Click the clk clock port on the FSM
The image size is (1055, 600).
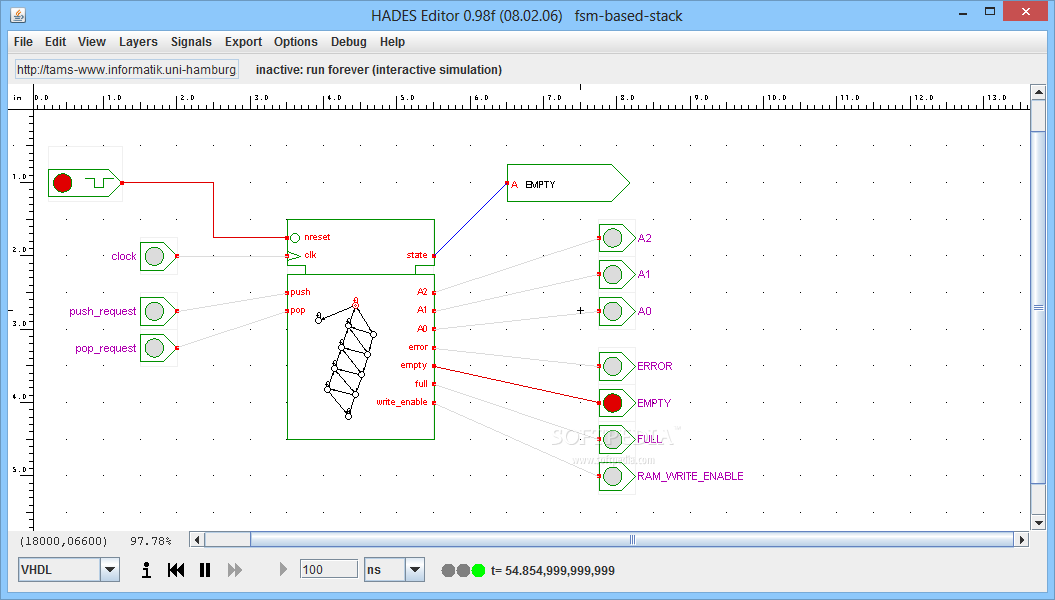click(294, 256)
